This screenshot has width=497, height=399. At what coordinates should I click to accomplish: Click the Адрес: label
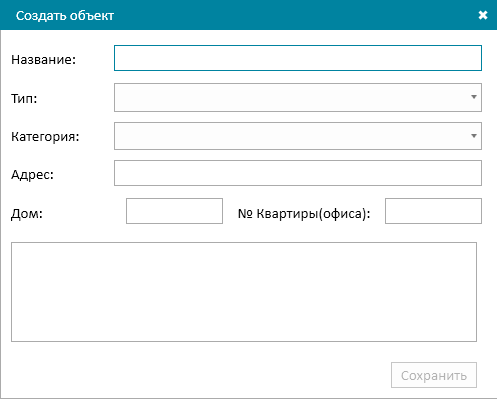(x=32, y=175)
